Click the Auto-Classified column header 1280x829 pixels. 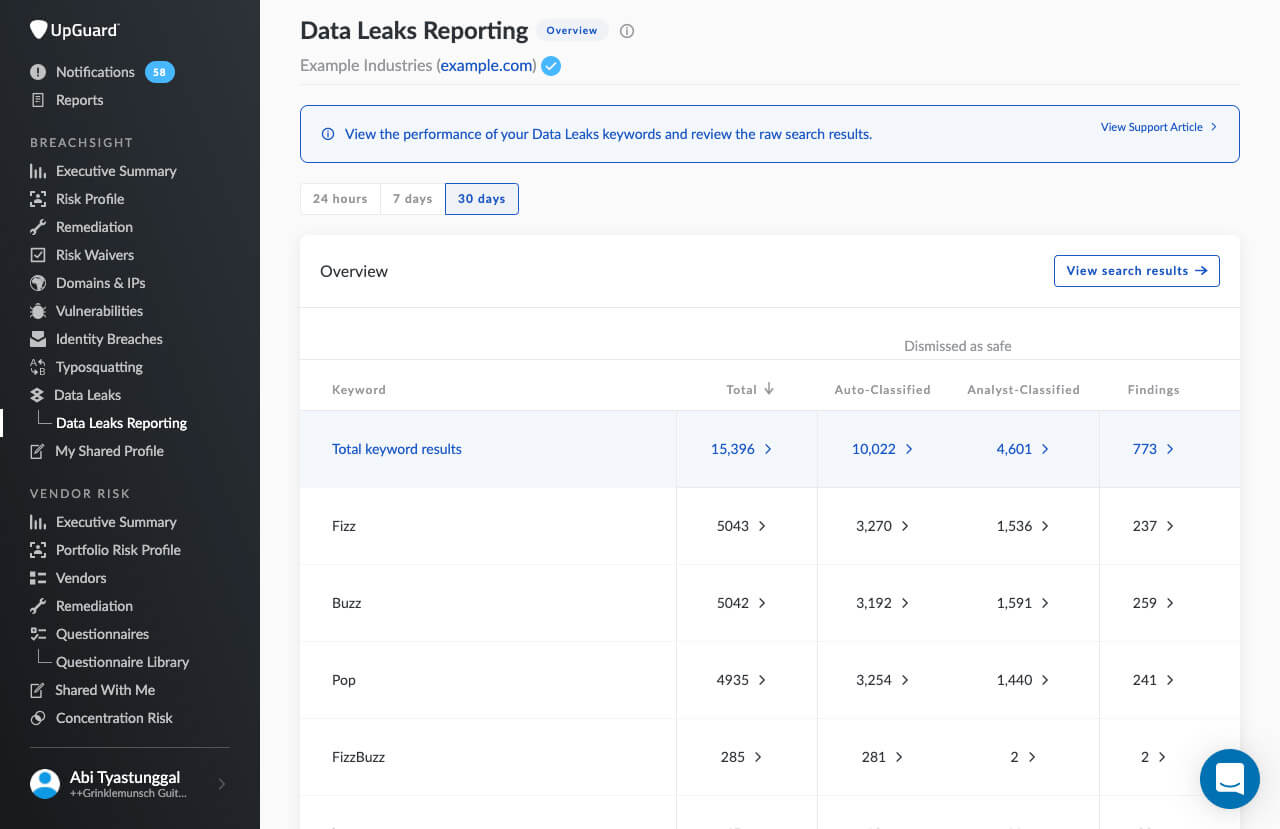[882, 390]
